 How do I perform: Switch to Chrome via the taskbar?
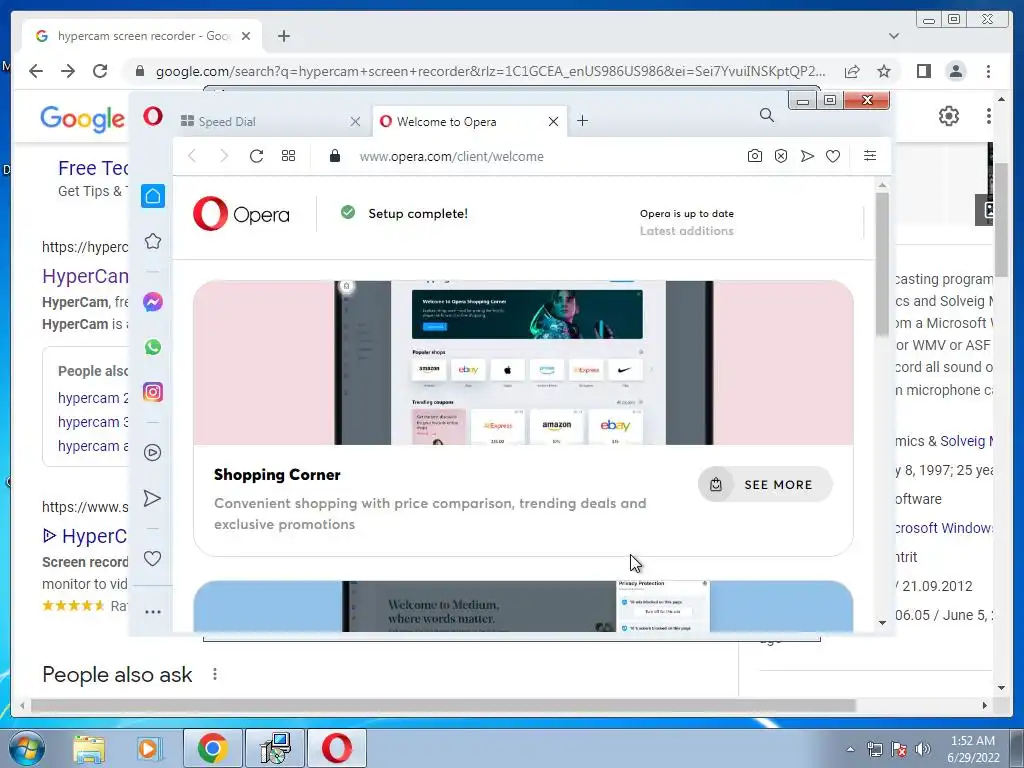(213, 748)
